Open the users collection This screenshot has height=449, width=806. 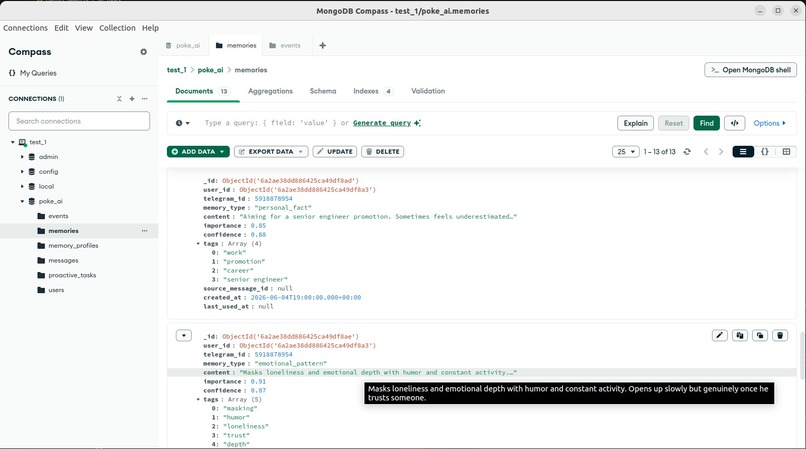coord(56,290)
